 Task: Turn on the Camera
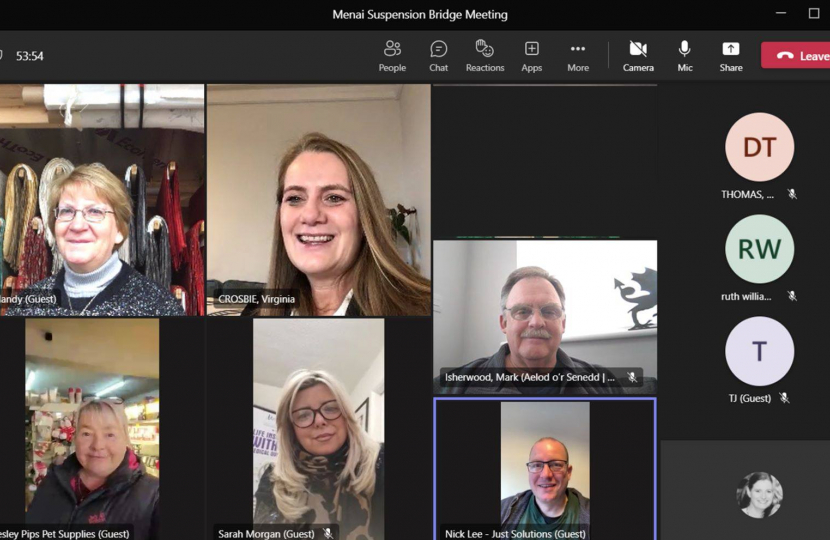click(x=638, y=55)
